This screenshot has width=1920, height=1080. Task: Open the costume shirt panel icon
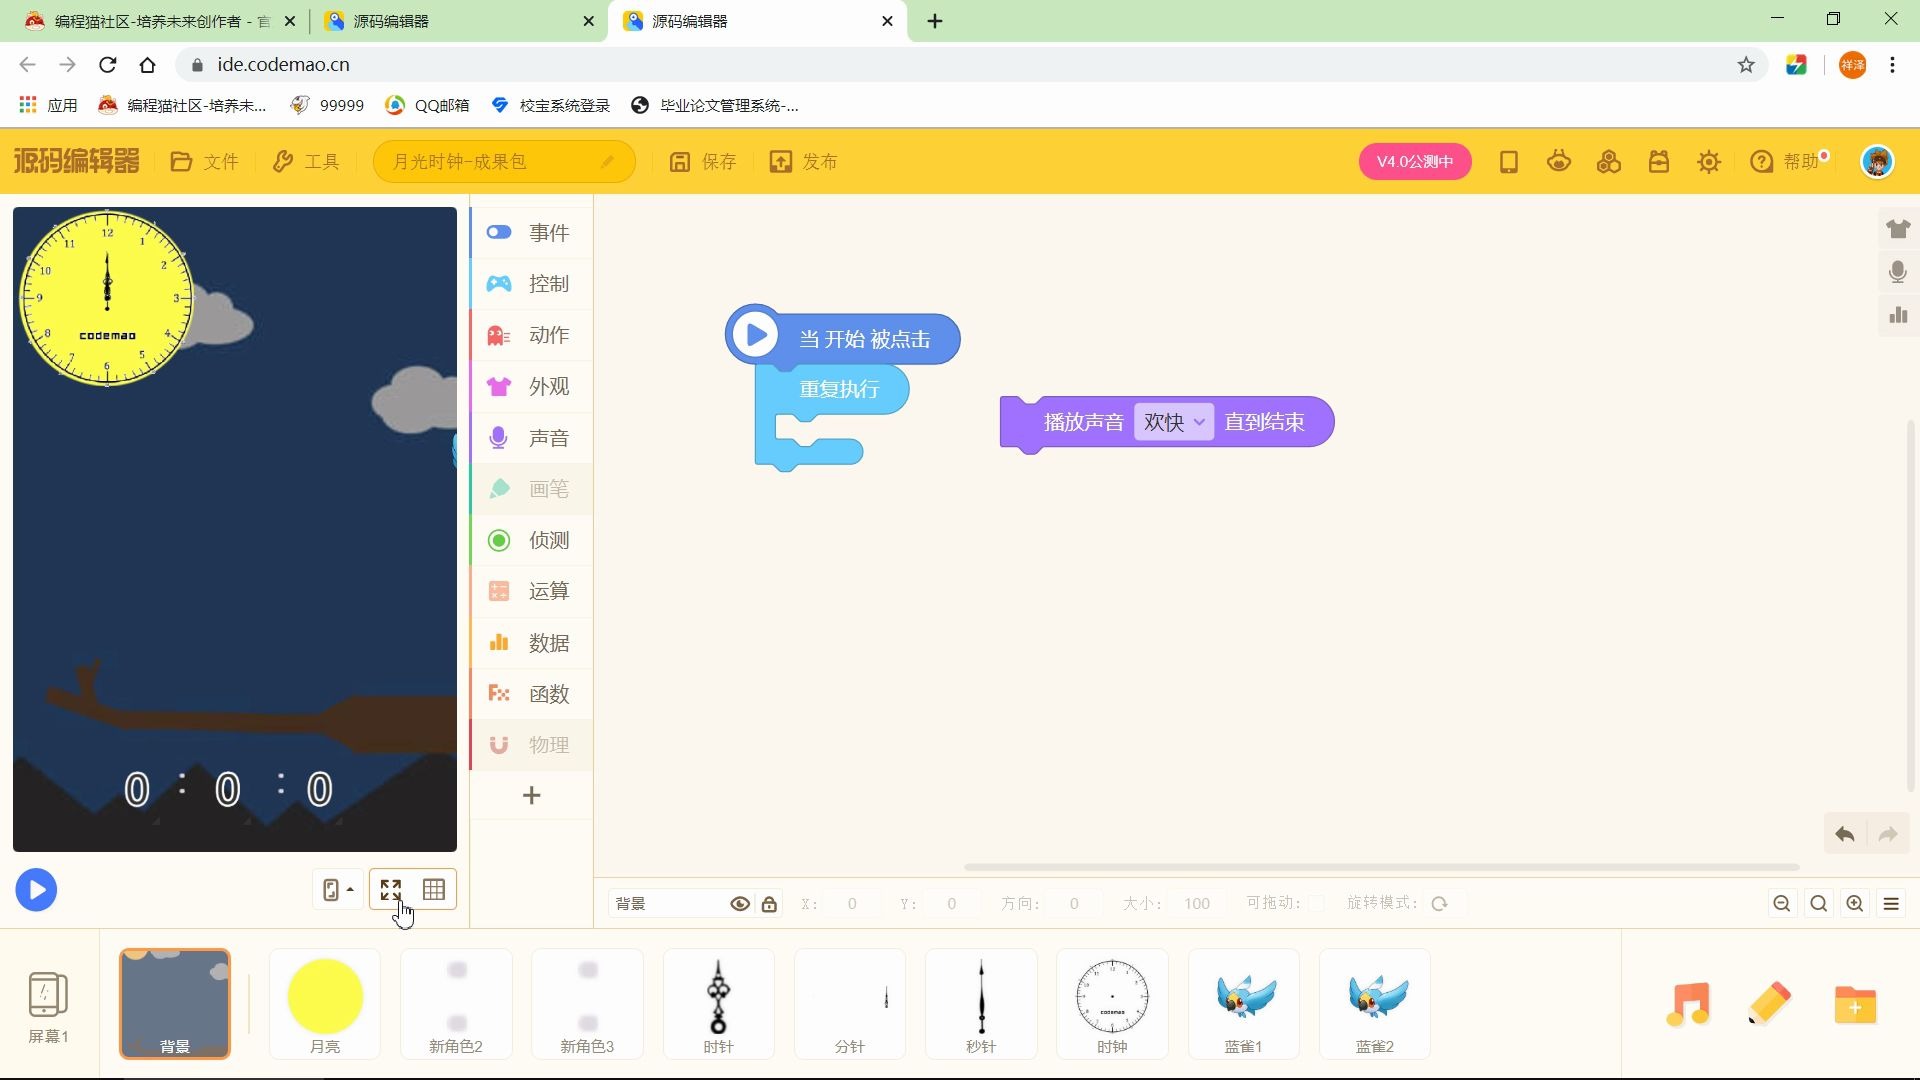(x=1898, y=229)
